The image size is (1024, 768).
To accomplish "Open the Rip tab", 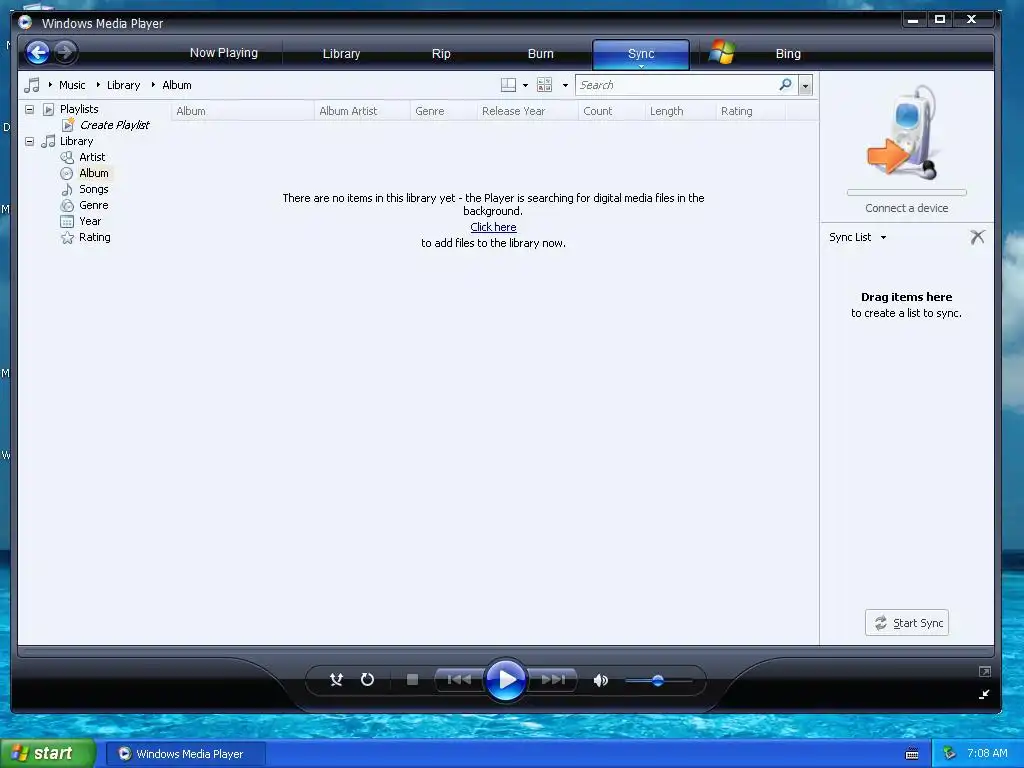I will (x=441, y=54).
